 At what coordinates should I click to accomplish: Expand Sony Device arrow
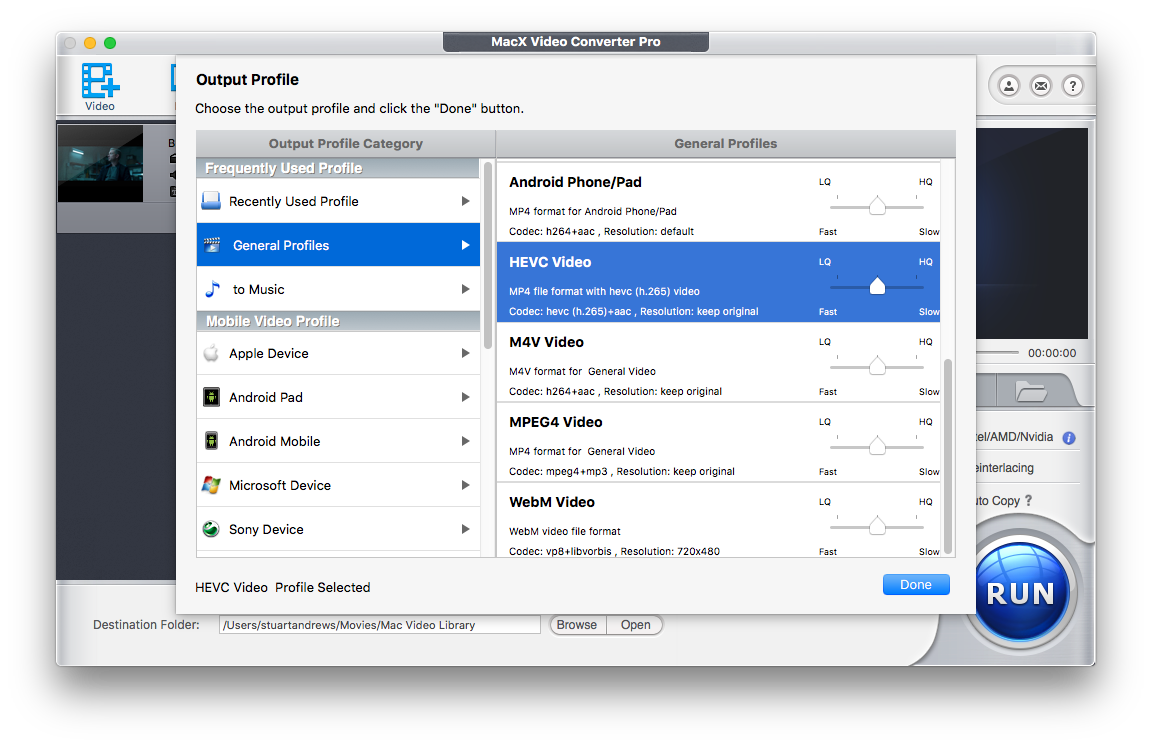pyautogui.click(x=465, y=529)
